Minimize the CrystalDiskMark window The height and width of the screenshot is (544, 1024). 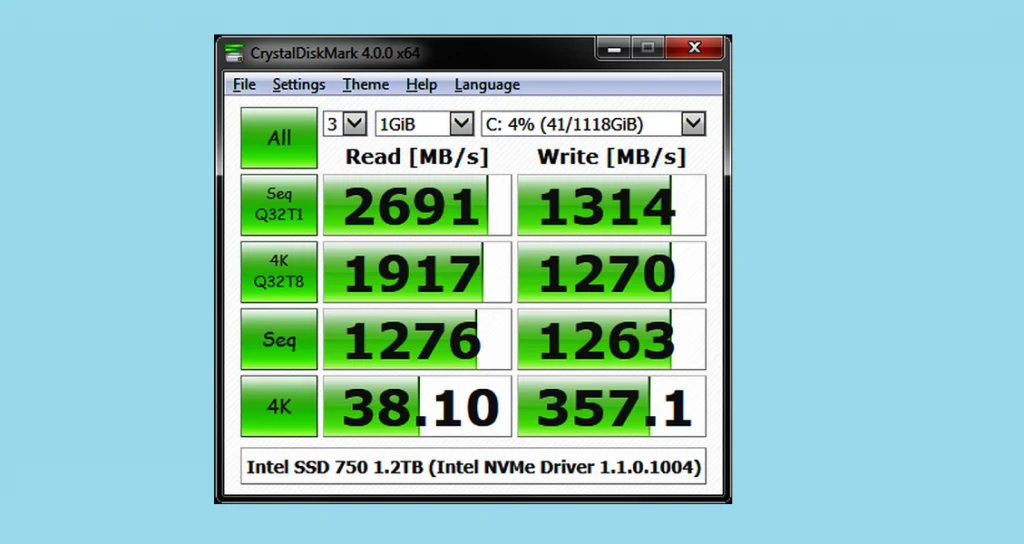click(x=614, y=48)
